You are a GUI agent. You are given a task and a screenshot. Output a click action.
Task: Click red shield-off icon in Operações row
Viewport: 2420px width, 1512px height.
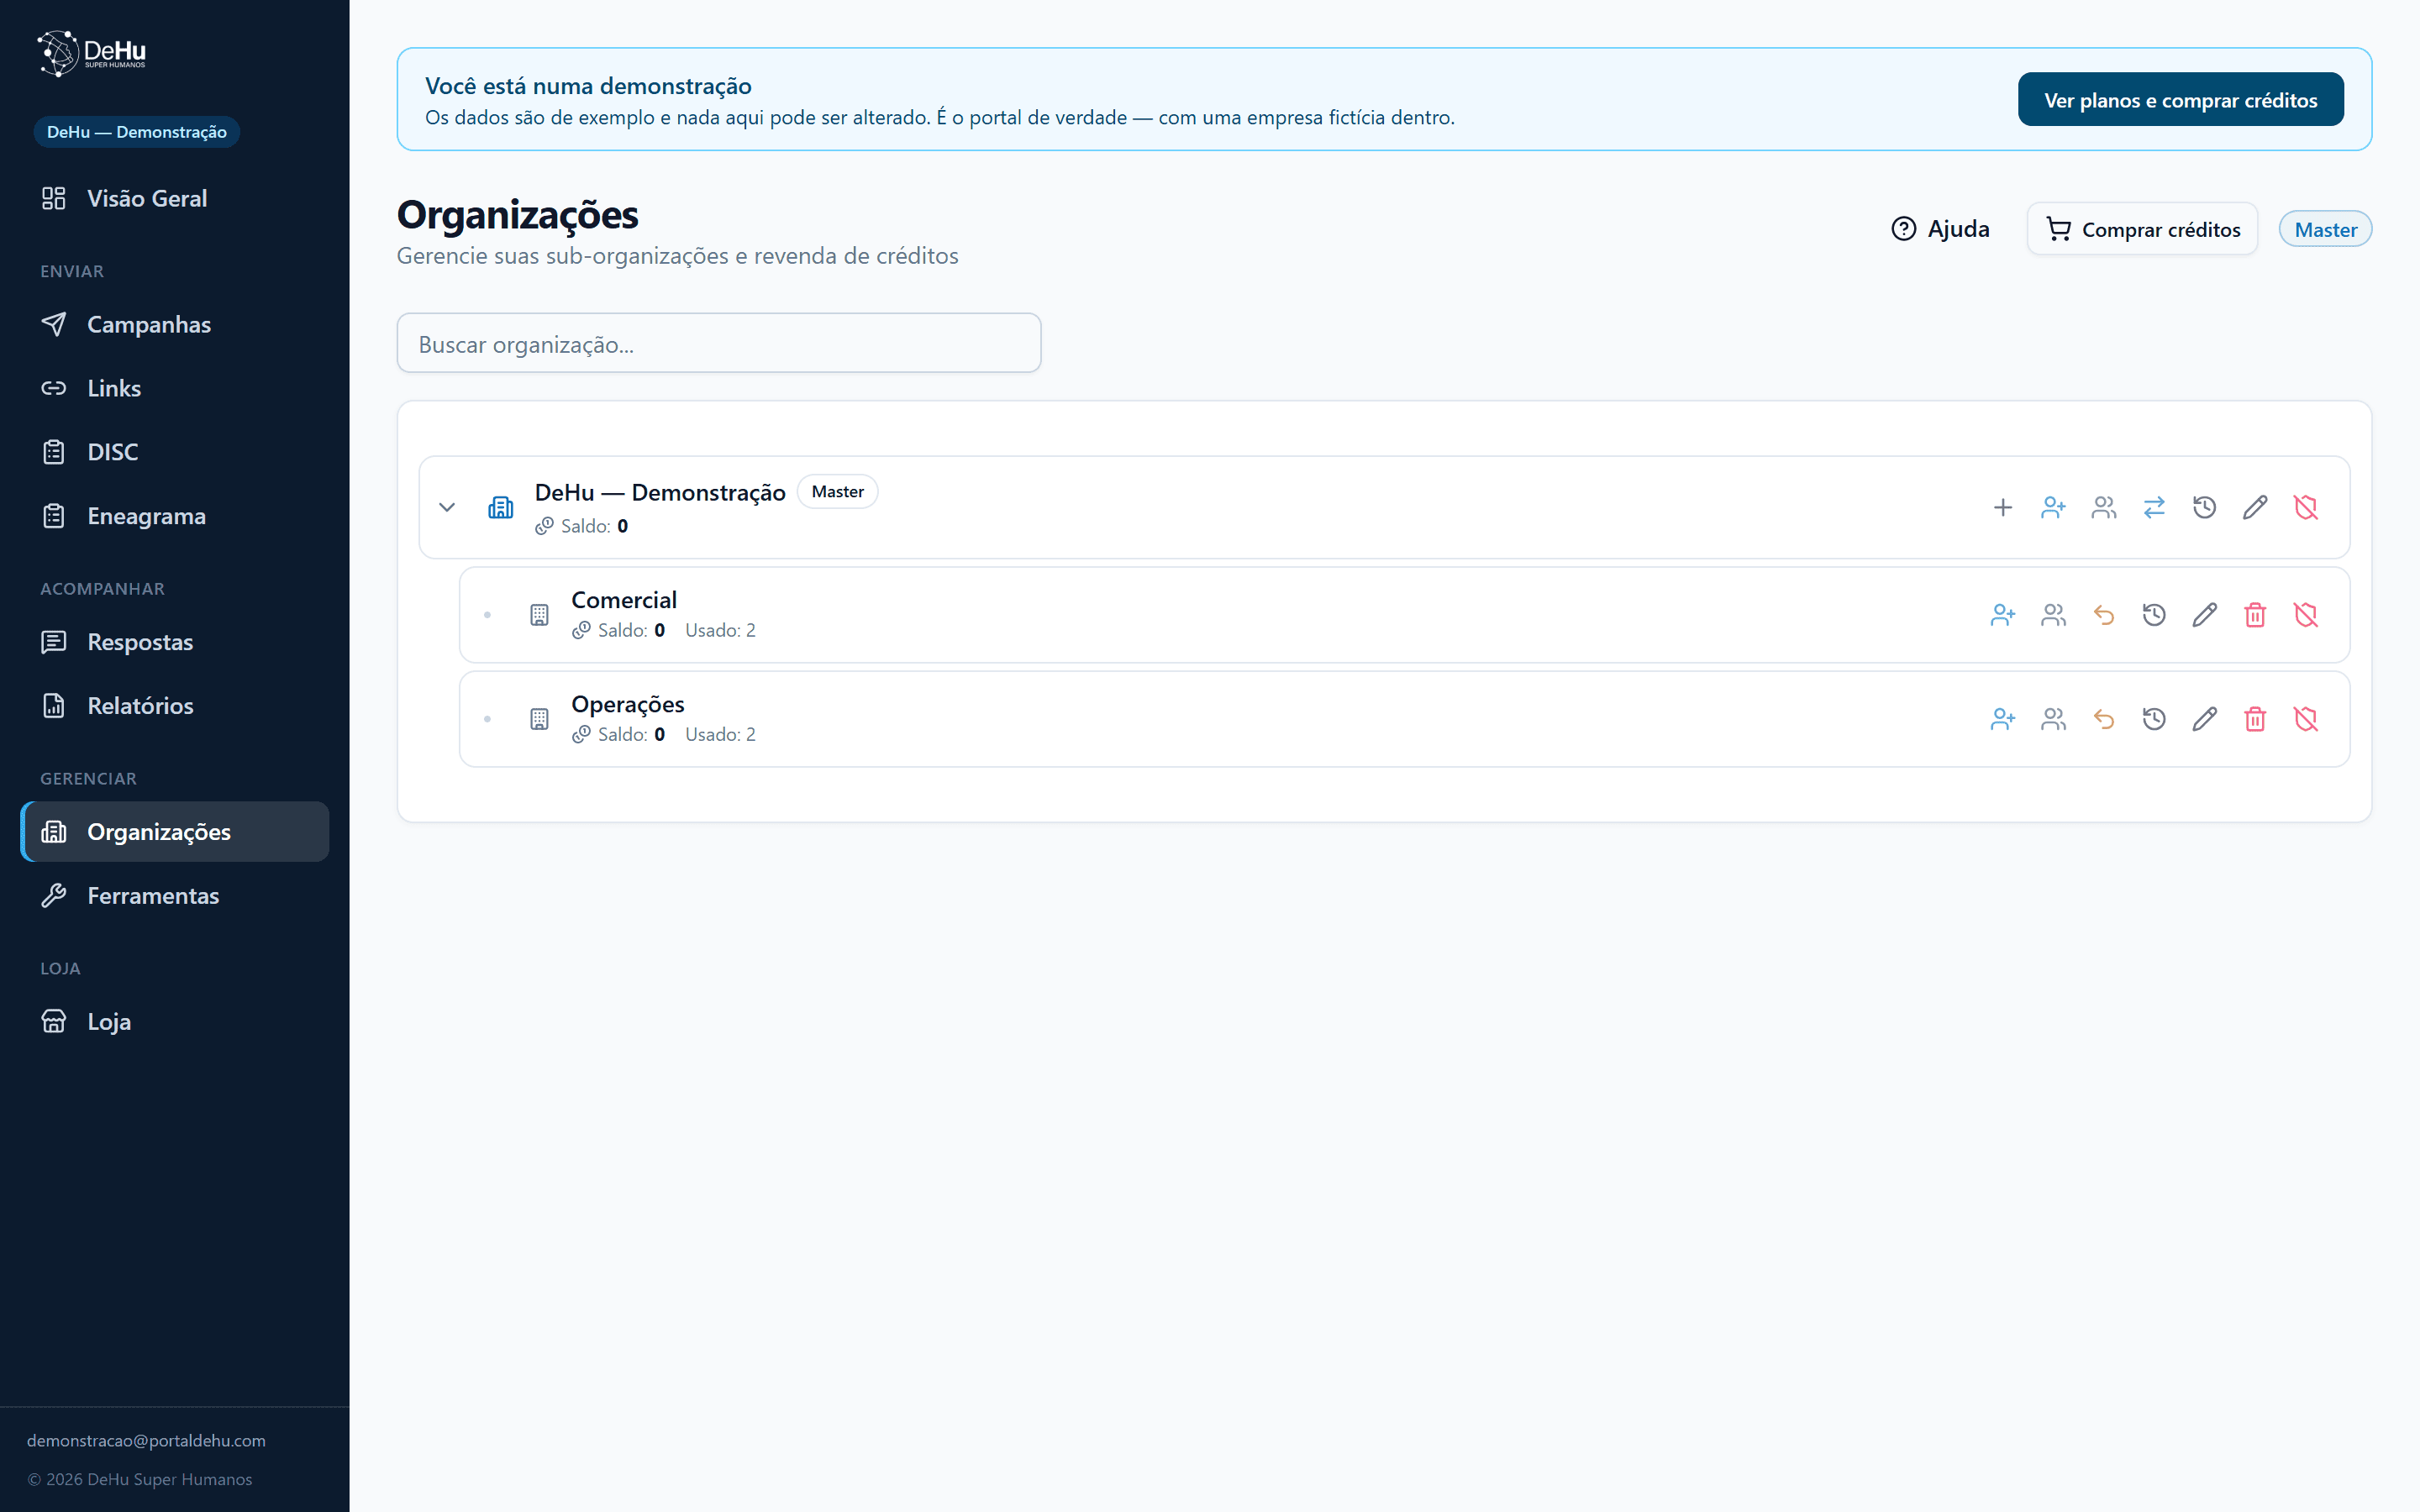click(2305, 719)
